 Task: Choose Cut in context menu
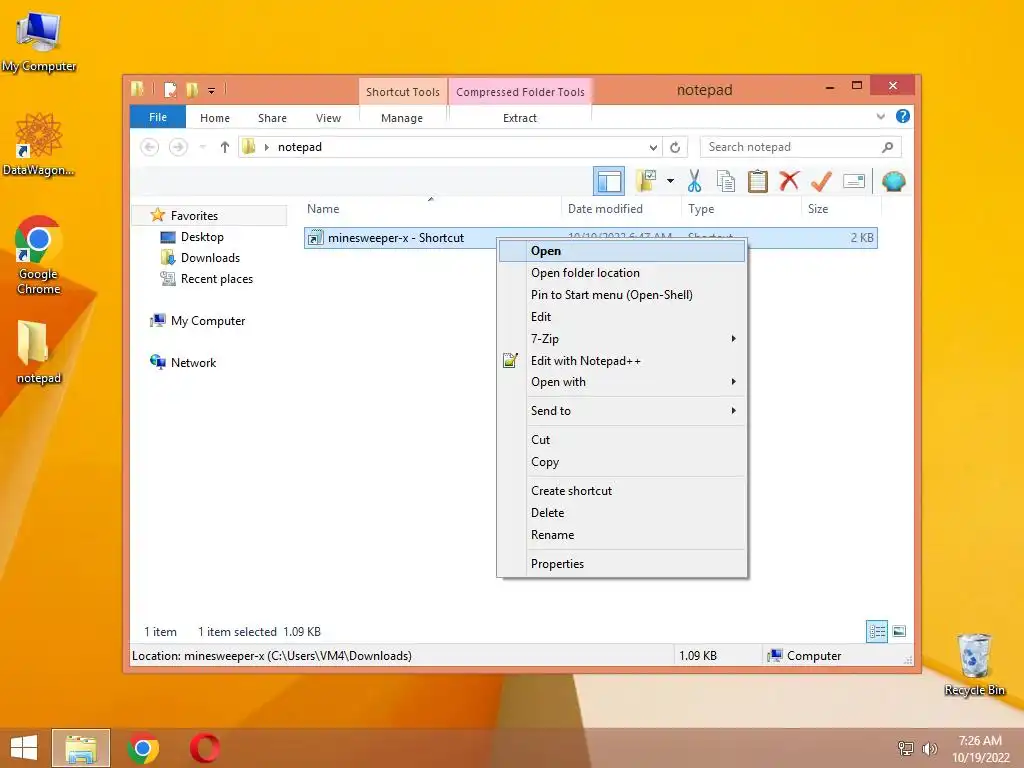[622, 440]
